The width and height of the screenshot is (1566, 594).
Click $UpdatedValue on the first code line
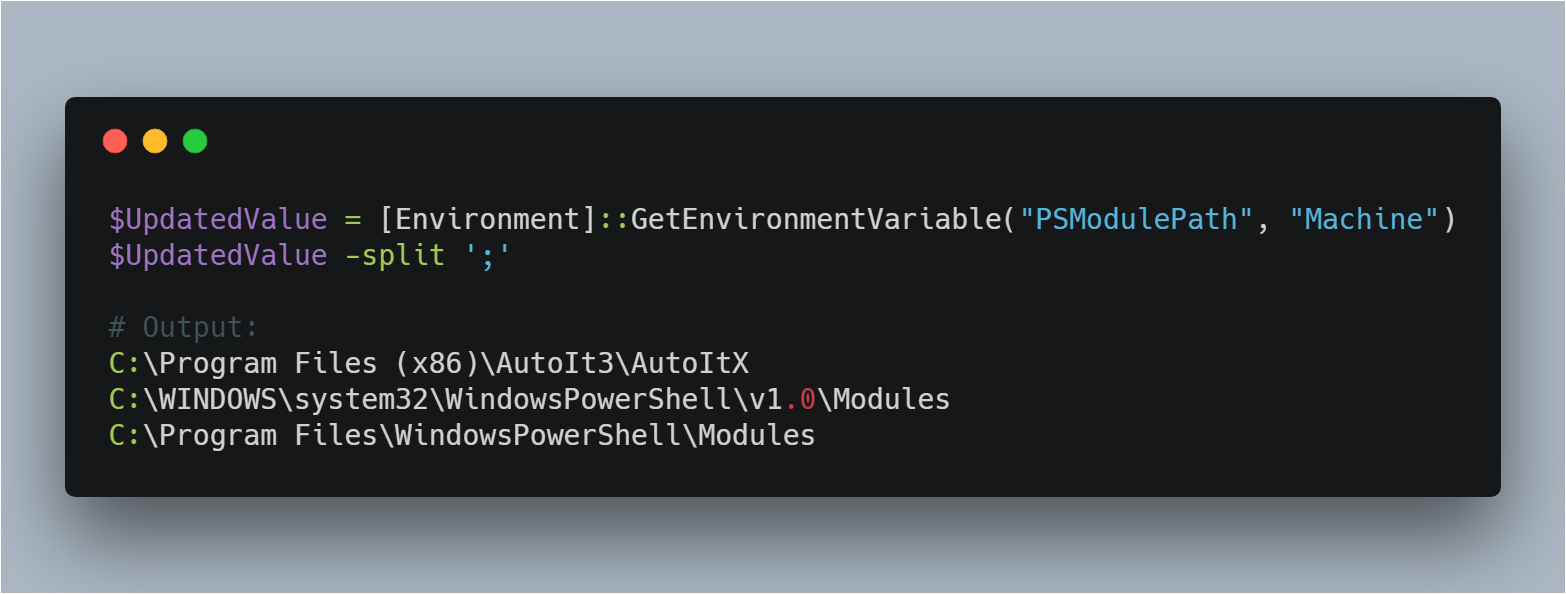point(218,219)
